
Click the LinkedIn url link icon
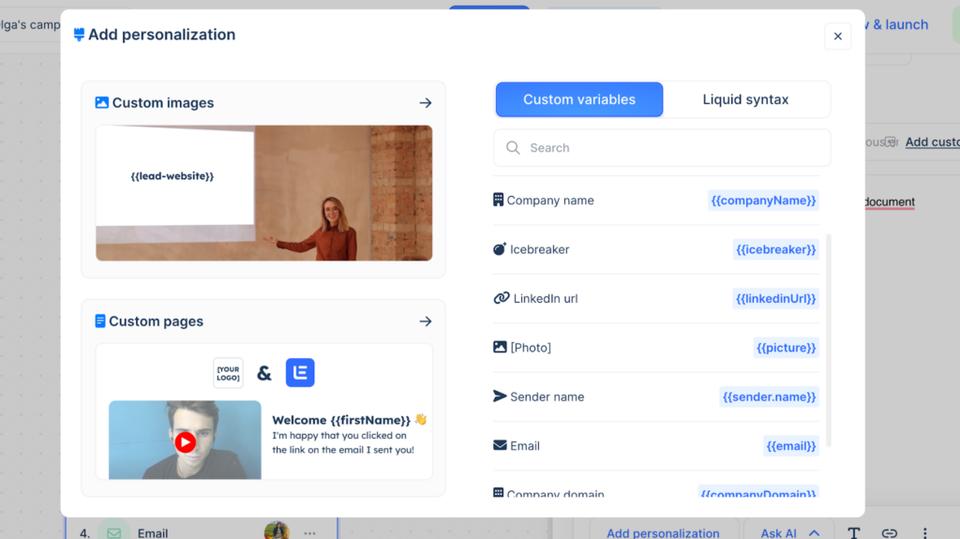(501, 298)
